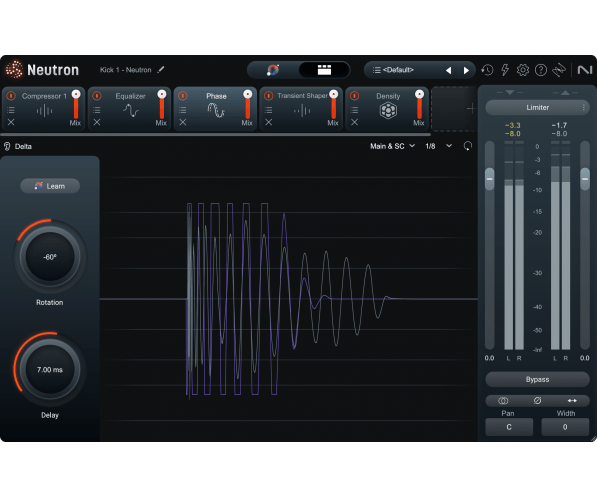Select the Compressor 1 module tab
The image size is (597, 497).
[x=43, y=109]
